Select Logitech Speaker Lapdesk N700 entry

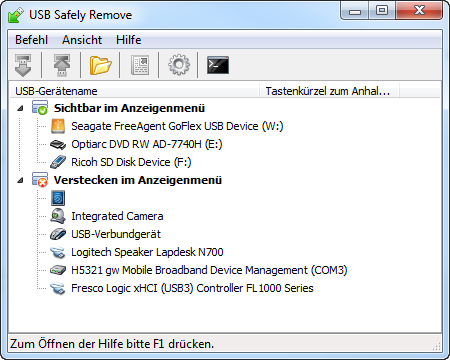pyautogui.click(x=147, y=252)
